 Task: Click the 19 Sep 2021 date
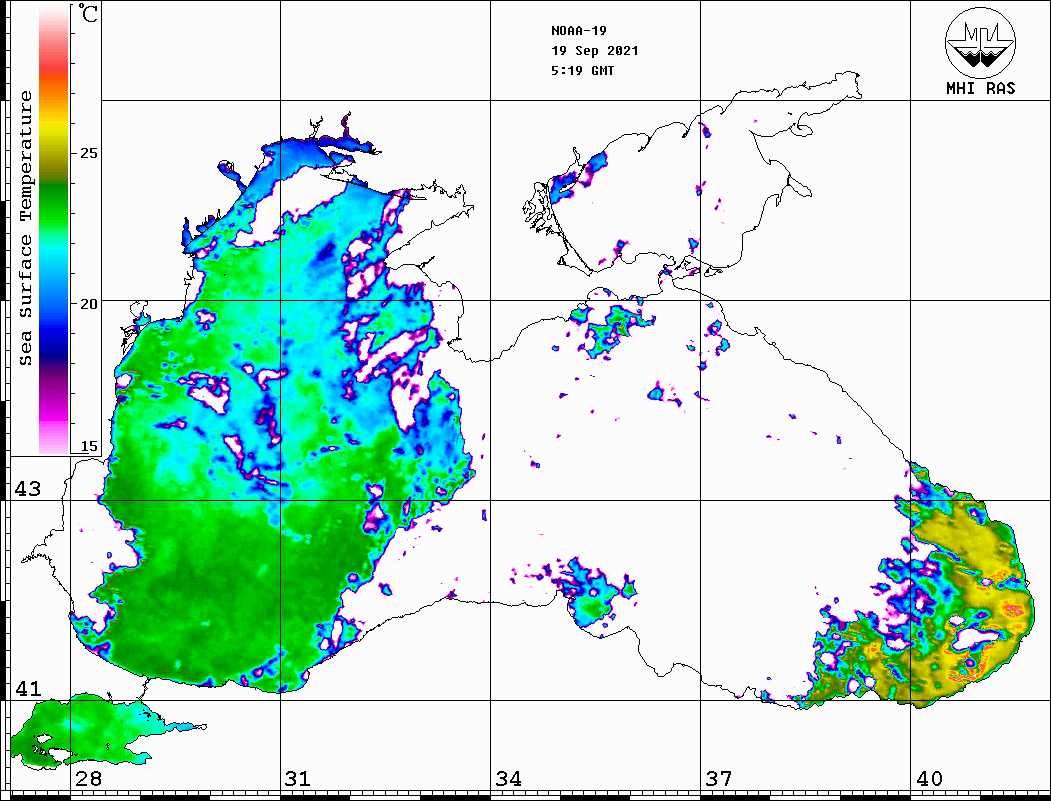(595, 51)
